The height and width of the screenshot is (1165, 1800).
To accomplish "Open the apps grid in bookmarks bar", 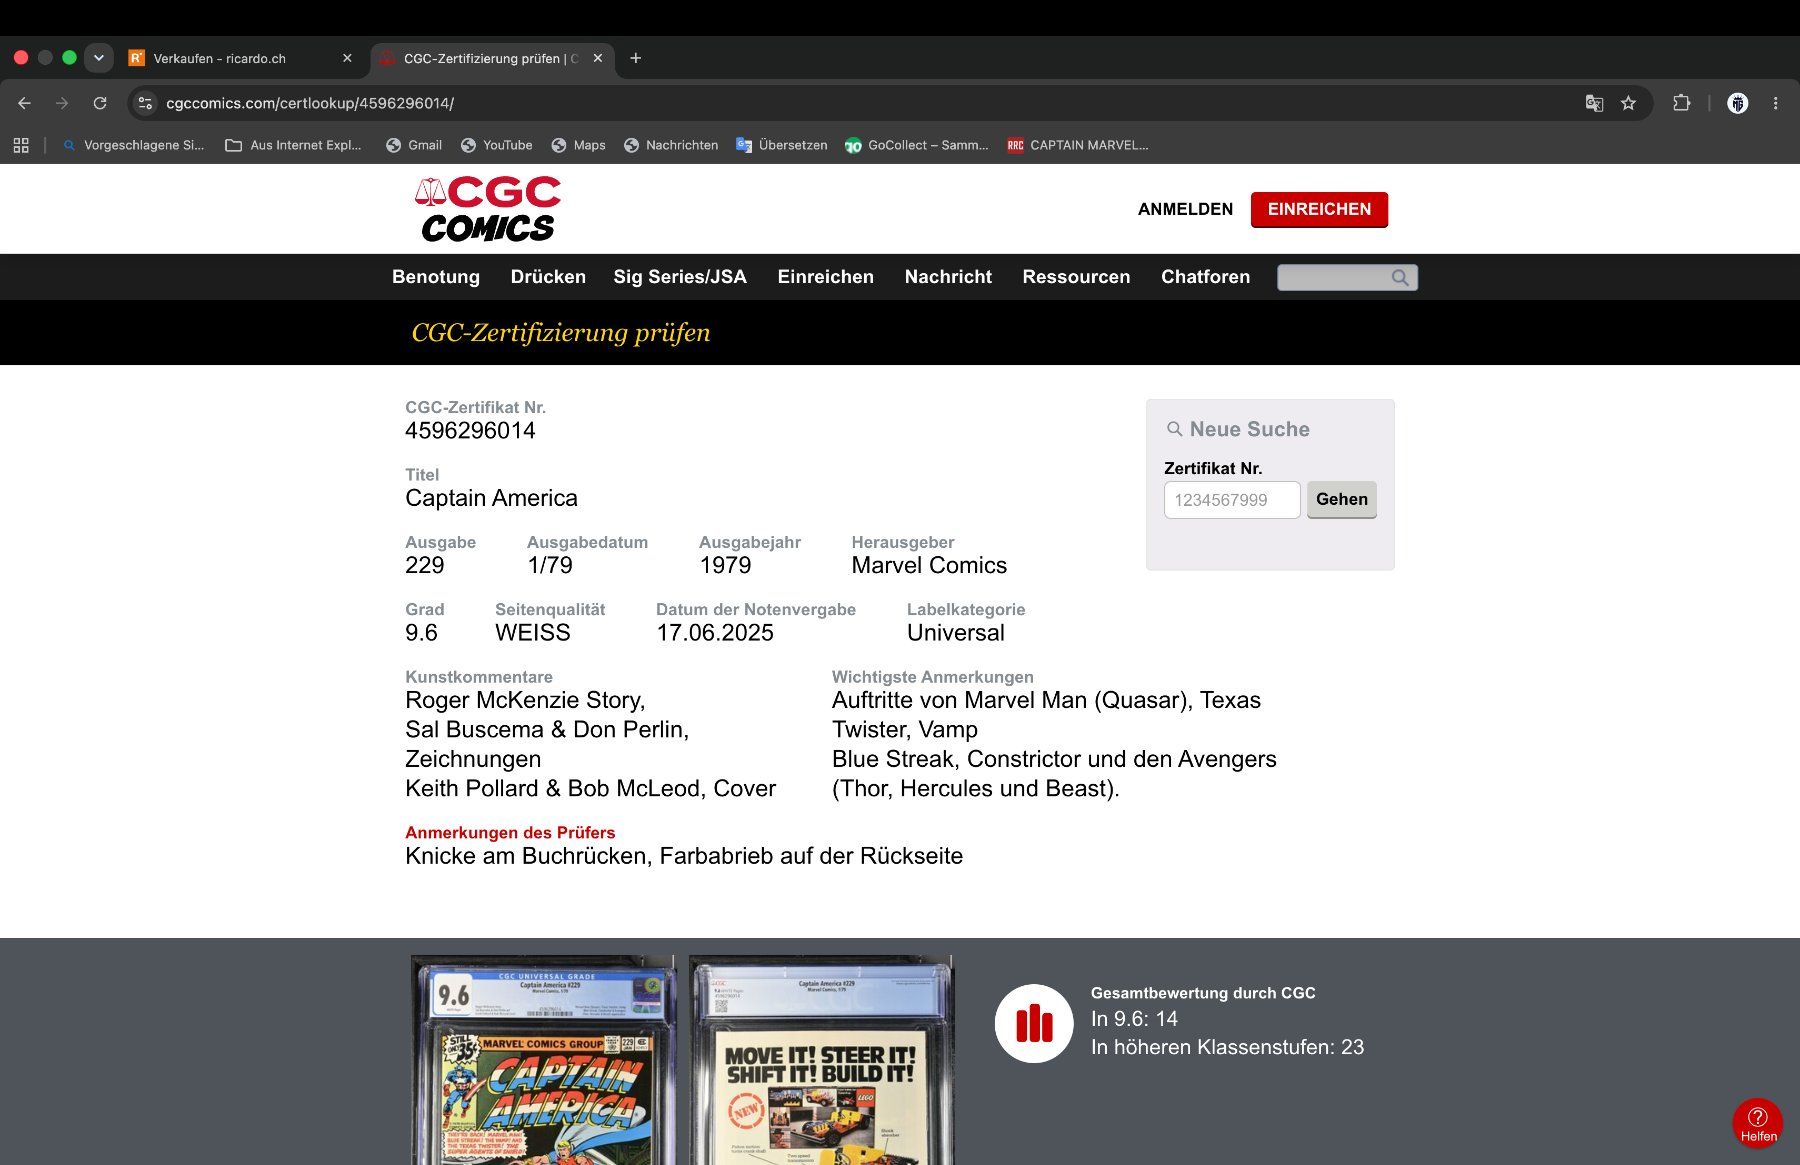I will tap(21, 145).
